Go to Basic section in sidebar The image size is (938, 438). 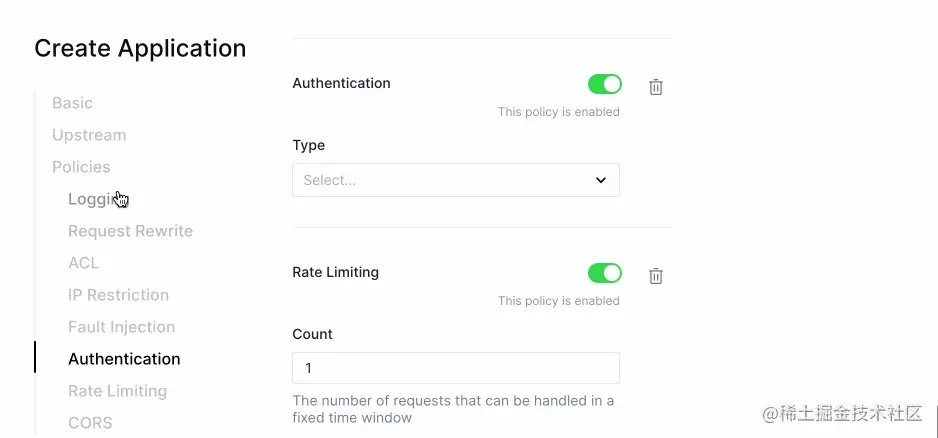72,103
